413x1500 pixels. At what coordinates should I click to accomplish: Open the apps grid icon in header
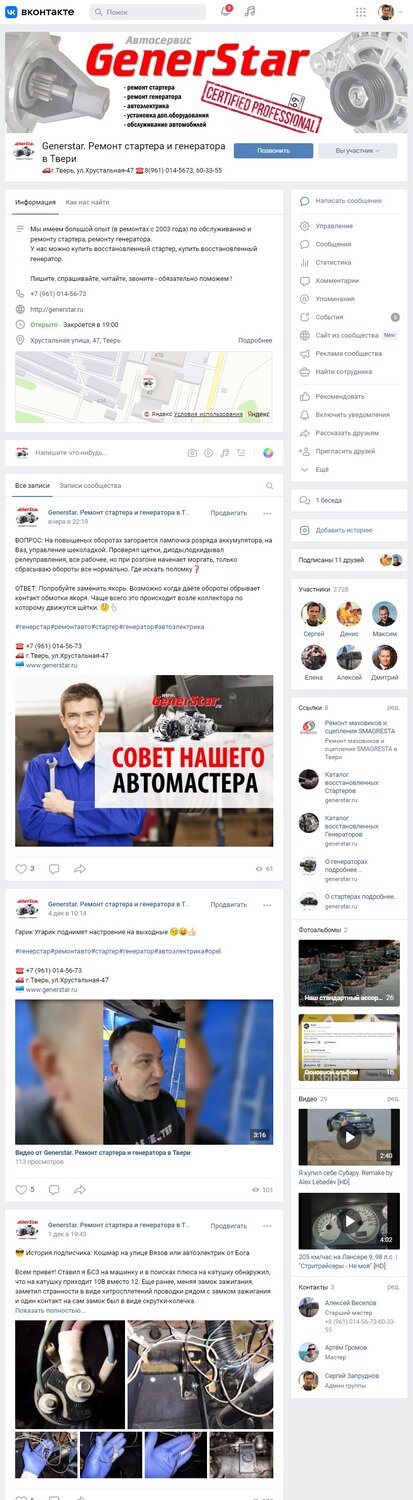click(x=361, y=12)
